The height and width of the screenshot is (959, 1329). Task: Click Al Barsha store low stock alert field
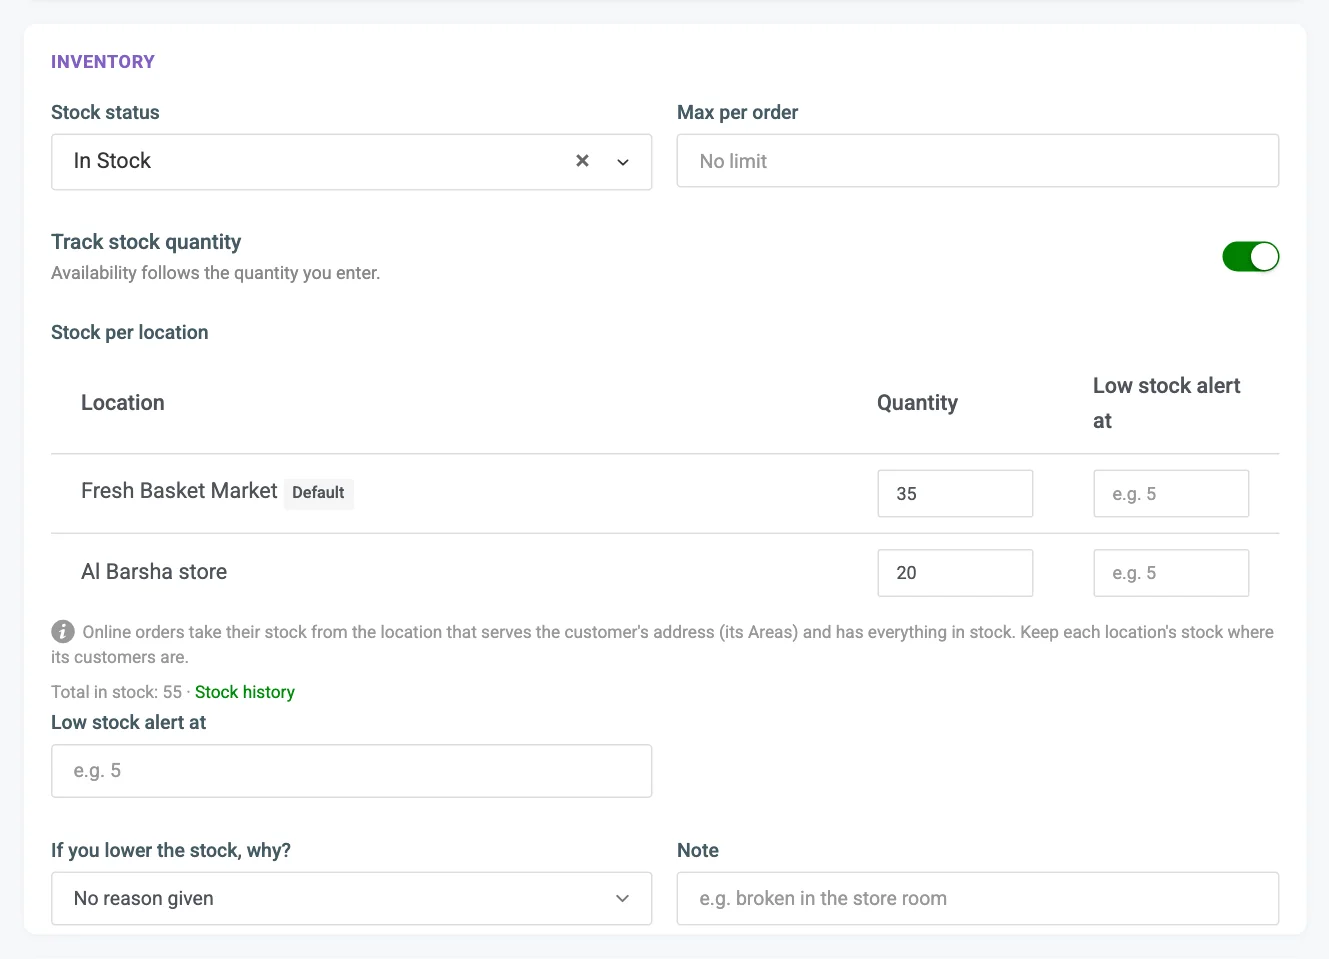1171,573
